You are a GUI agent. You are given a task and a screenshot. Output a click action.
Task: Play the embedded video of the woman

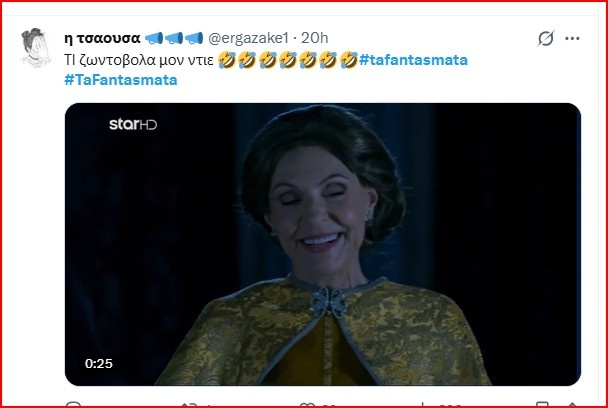click(x=323, y=244)
